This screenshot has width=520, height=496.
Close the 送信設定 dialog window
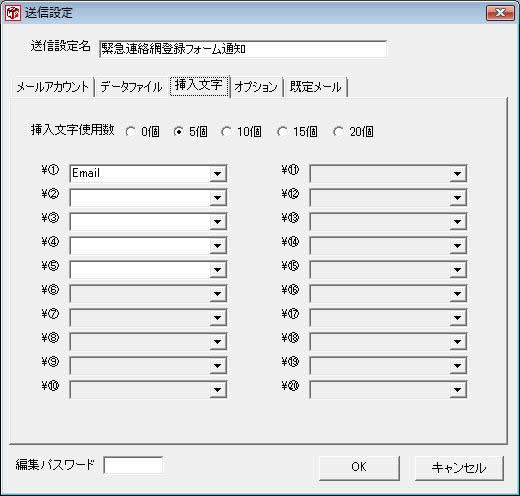click(500, 13)
